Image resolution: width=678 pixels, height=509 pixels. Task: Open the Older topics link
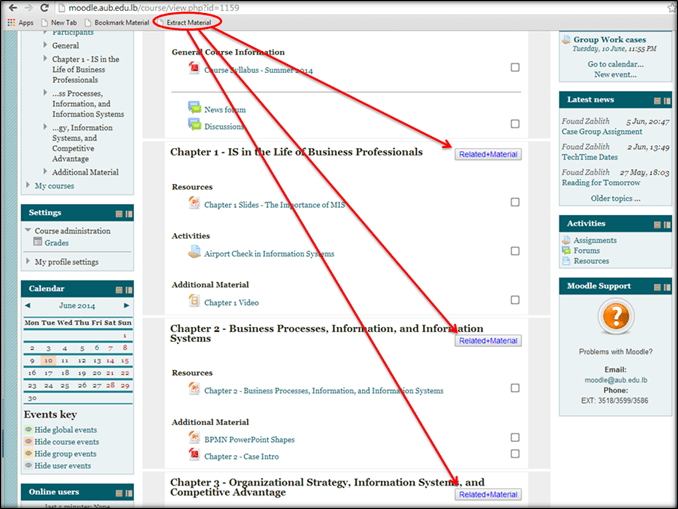[x=615, y=198]
